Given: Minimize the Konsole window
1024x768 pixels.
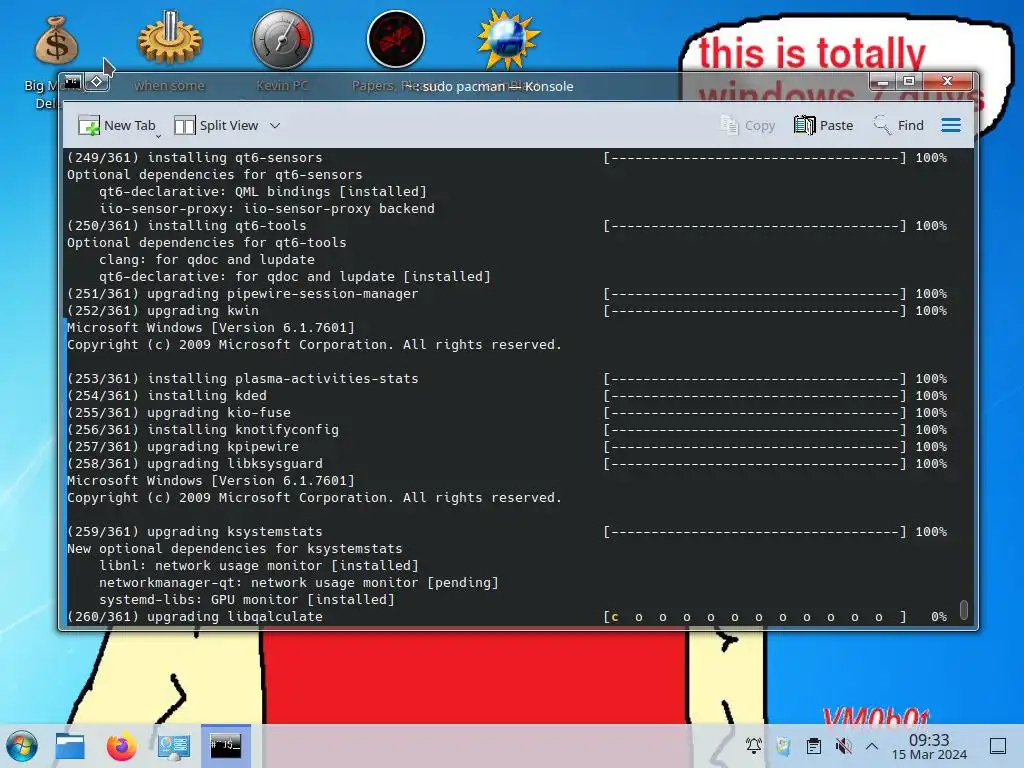Looking at the screenshot, I should tap(883, 82).
